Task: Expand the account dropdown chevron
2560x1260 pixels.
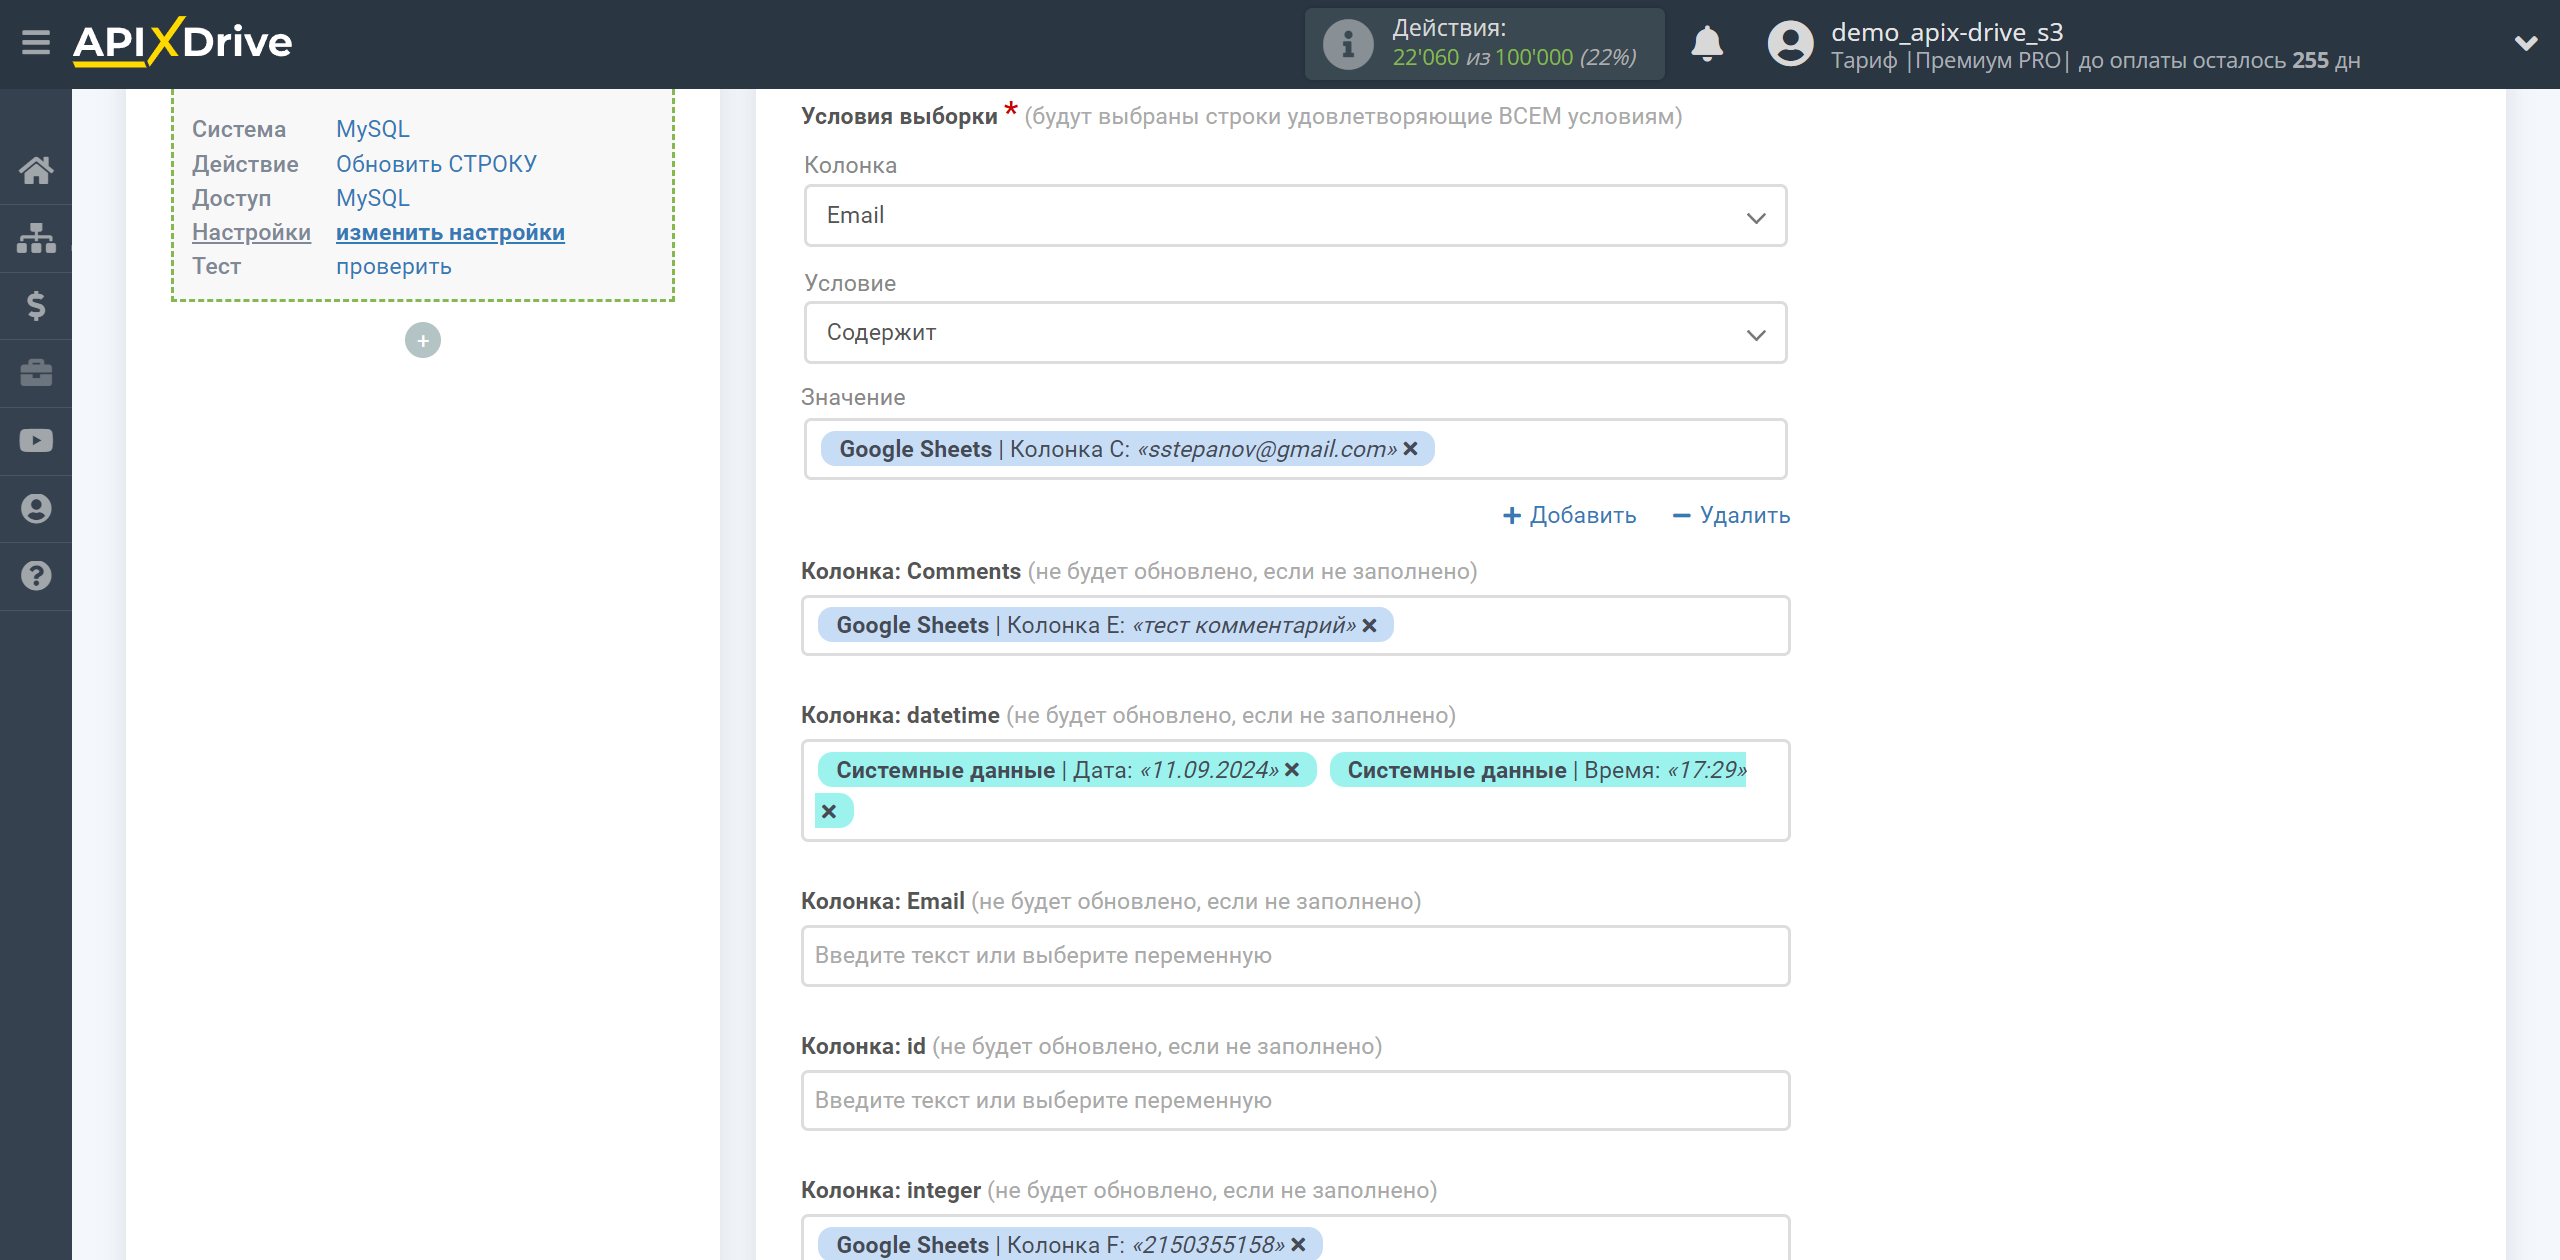Action: pos(2525,43)
